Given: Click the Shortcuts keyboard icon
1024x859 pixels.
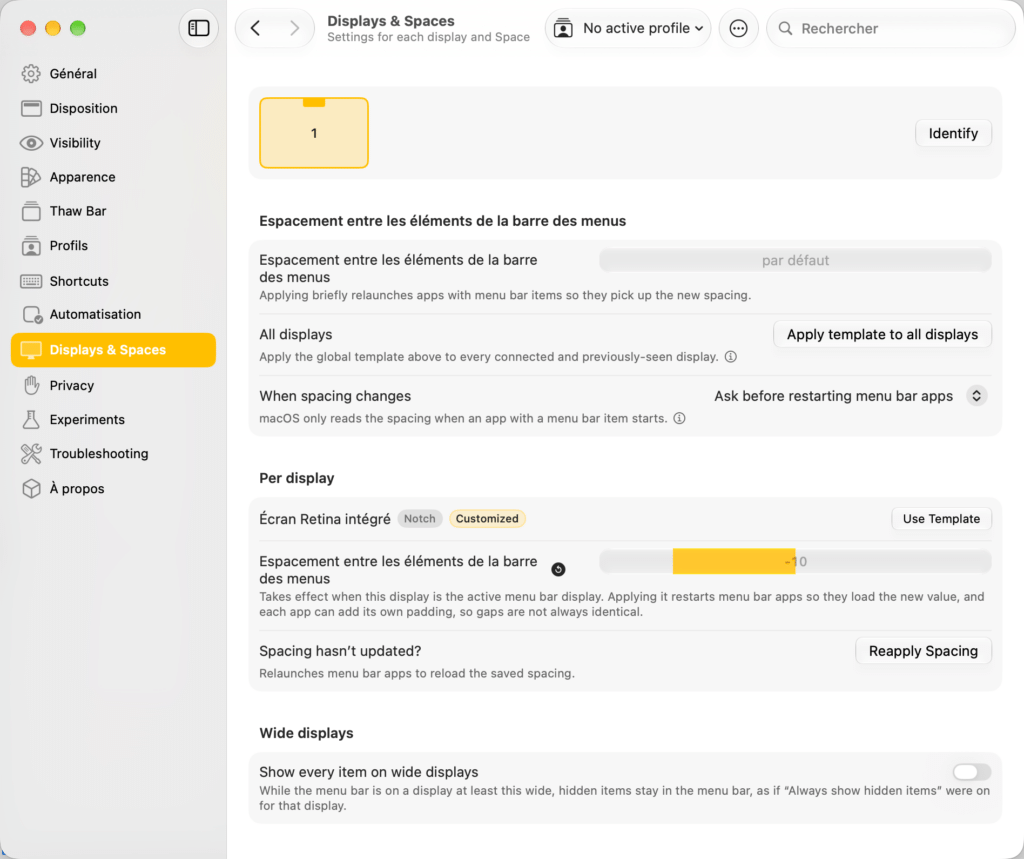Looking at the screenshot, I should 31,281.
